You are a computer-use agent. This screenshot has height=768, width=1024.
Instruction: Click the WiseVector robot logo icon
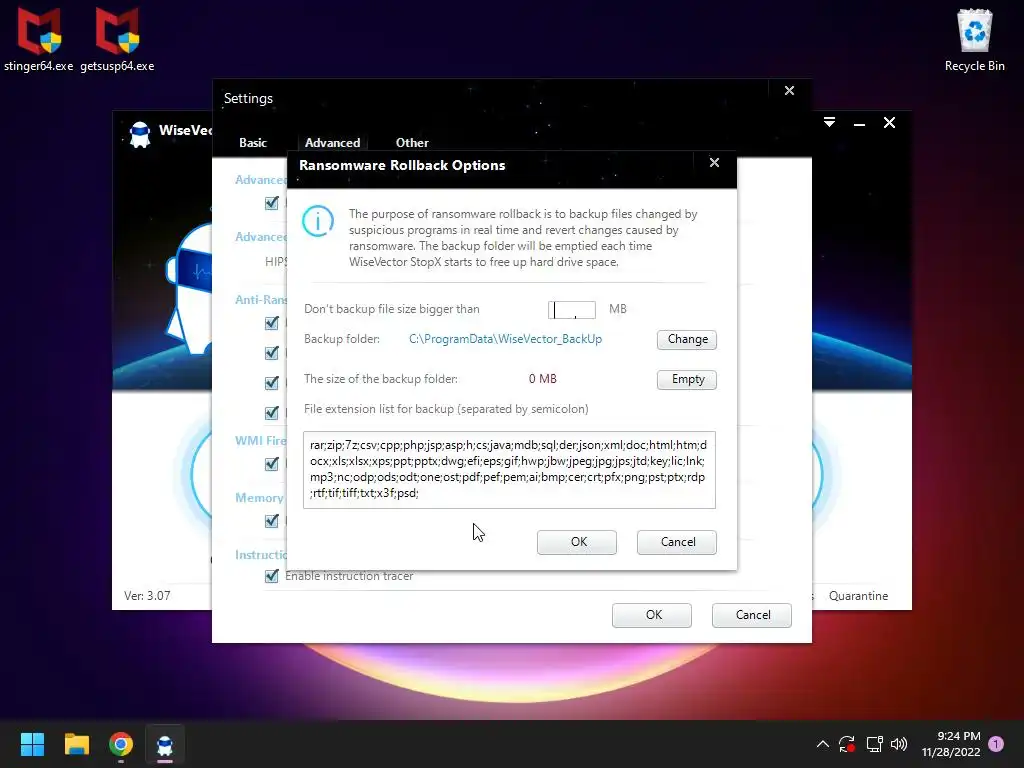tap(140, 134)
